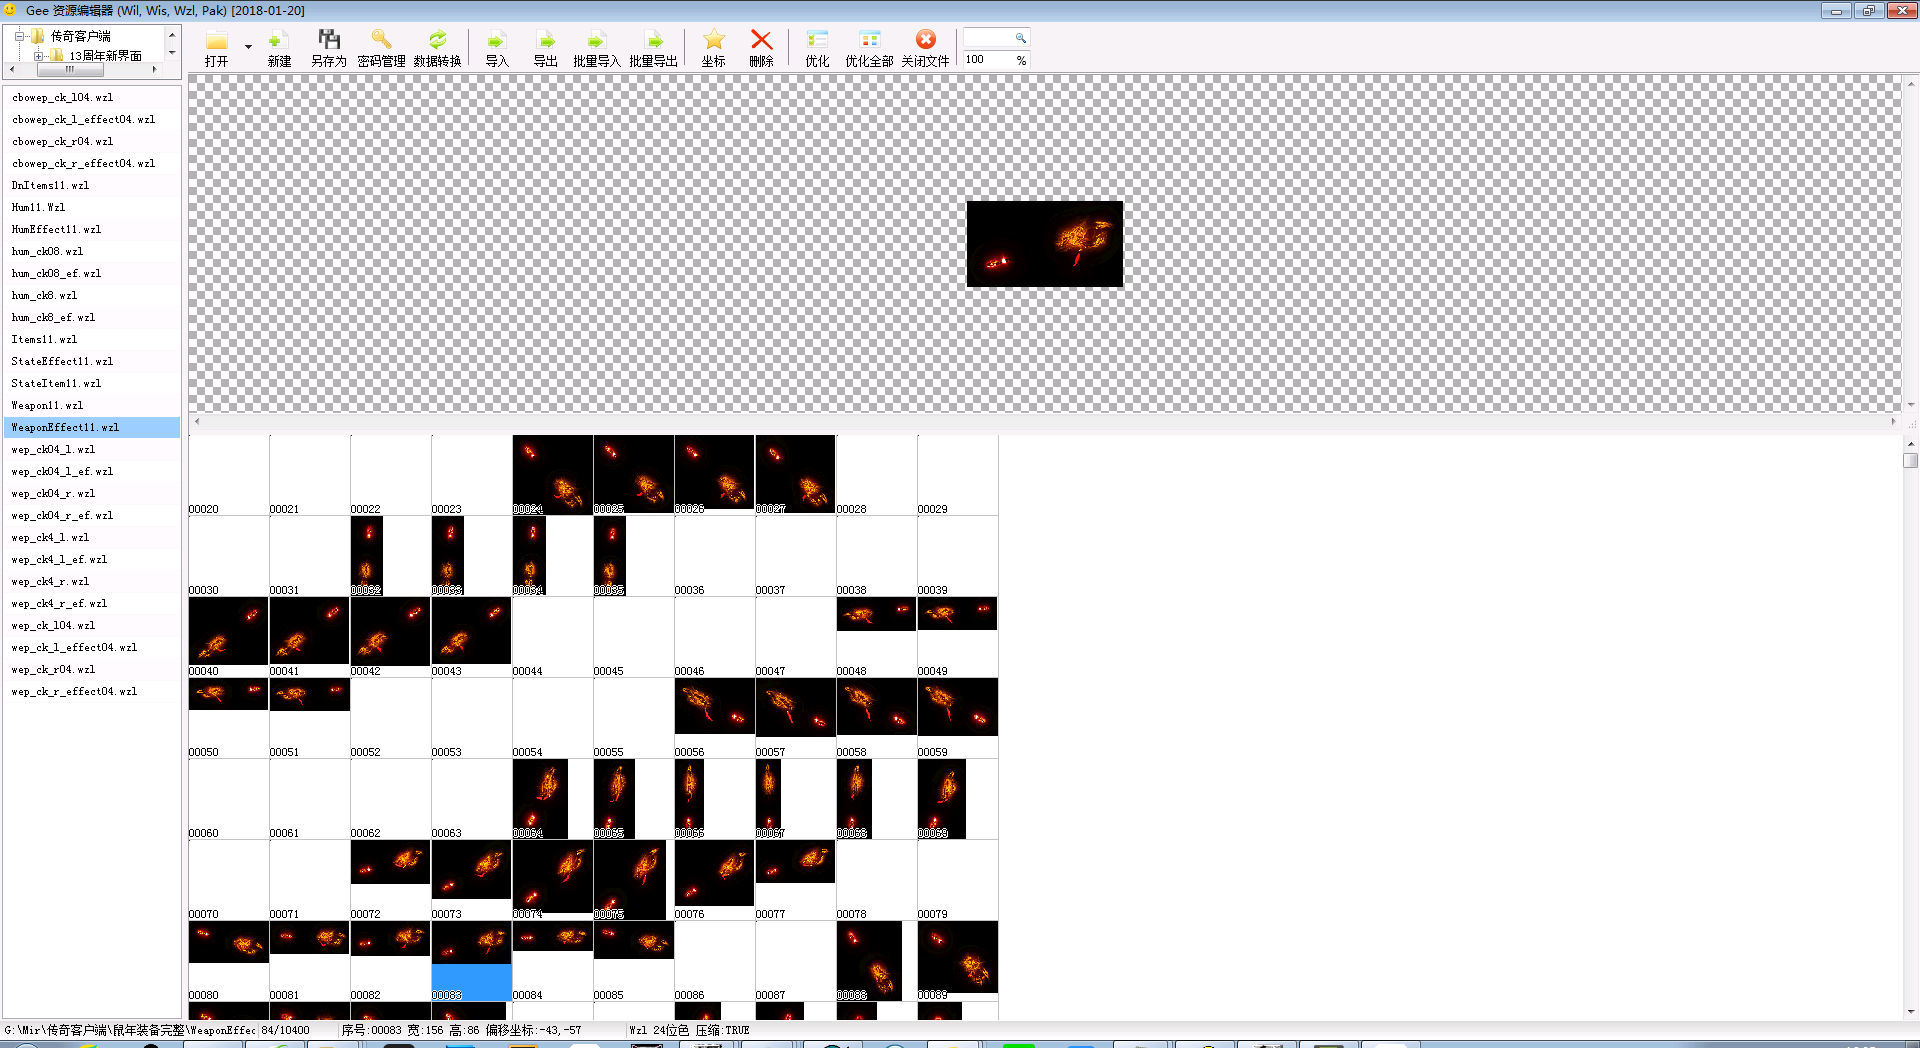Select thumbnail 00024
Screen dimensions: 1920x1048
tap(552, 474)
